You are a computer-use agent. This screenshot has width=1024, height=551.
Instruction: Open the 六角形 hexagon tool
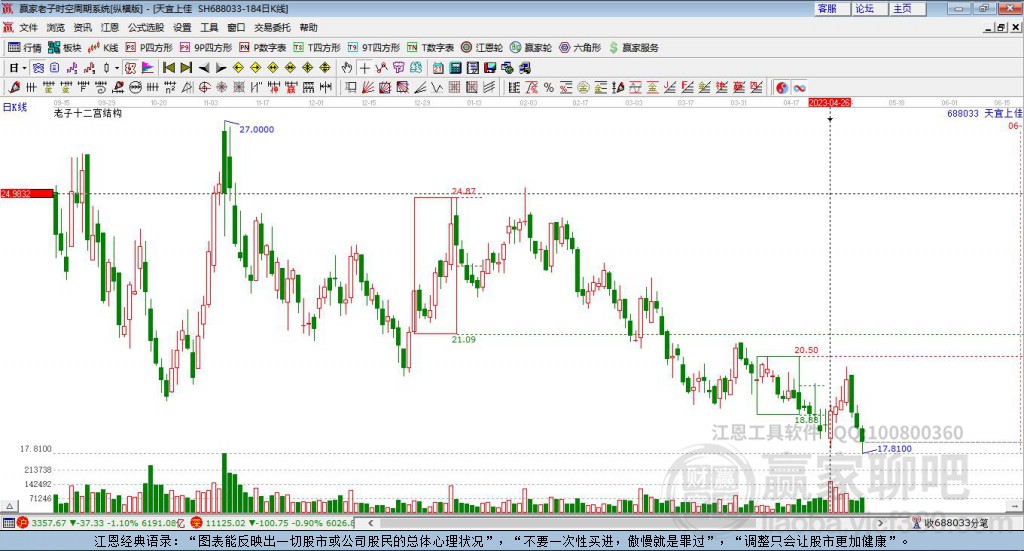coord(580,48)
